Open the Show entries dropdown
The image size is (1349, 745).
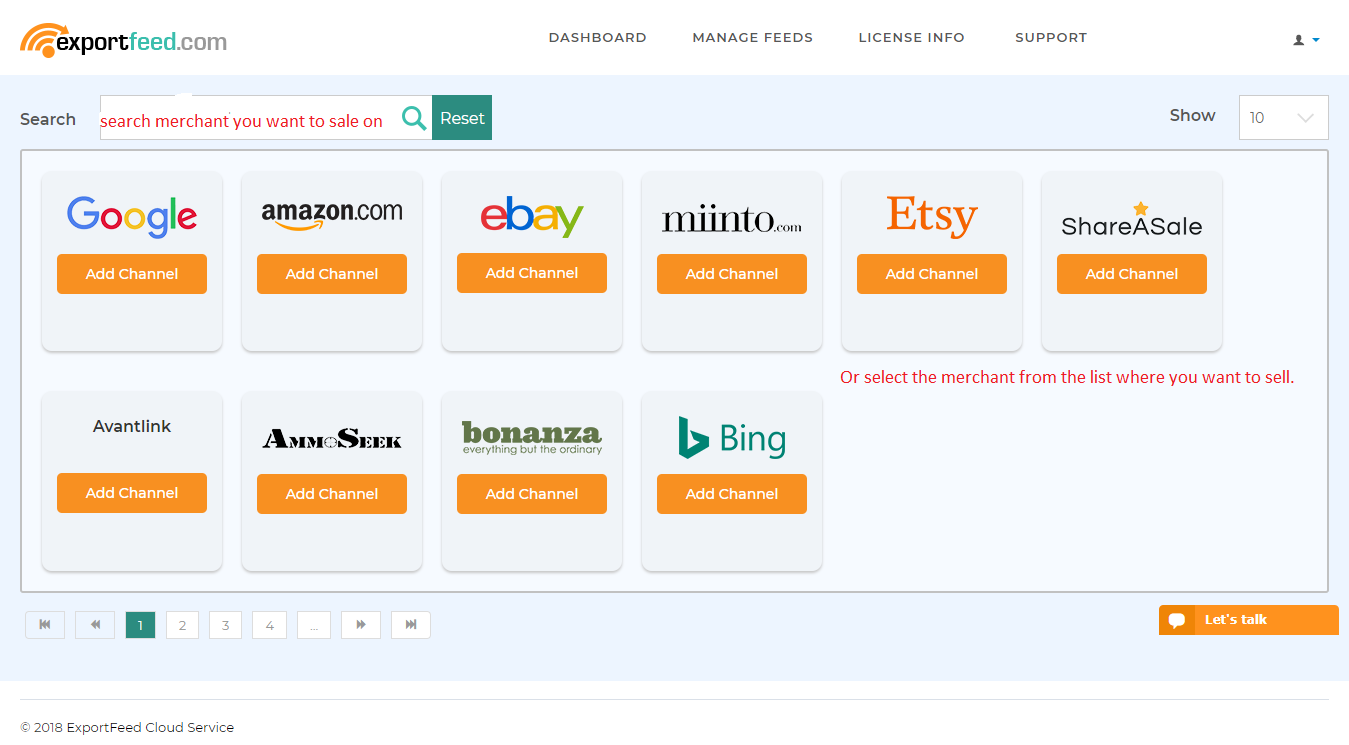1283,117
